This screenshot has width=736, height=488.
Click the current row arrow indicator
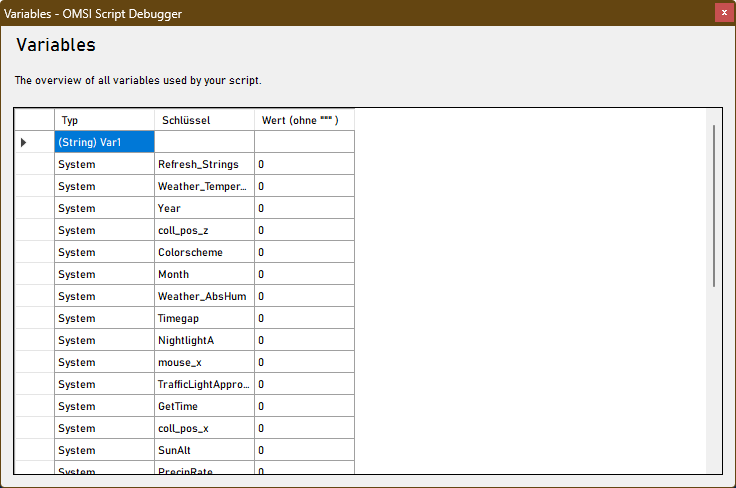click(x=24, y=143)
